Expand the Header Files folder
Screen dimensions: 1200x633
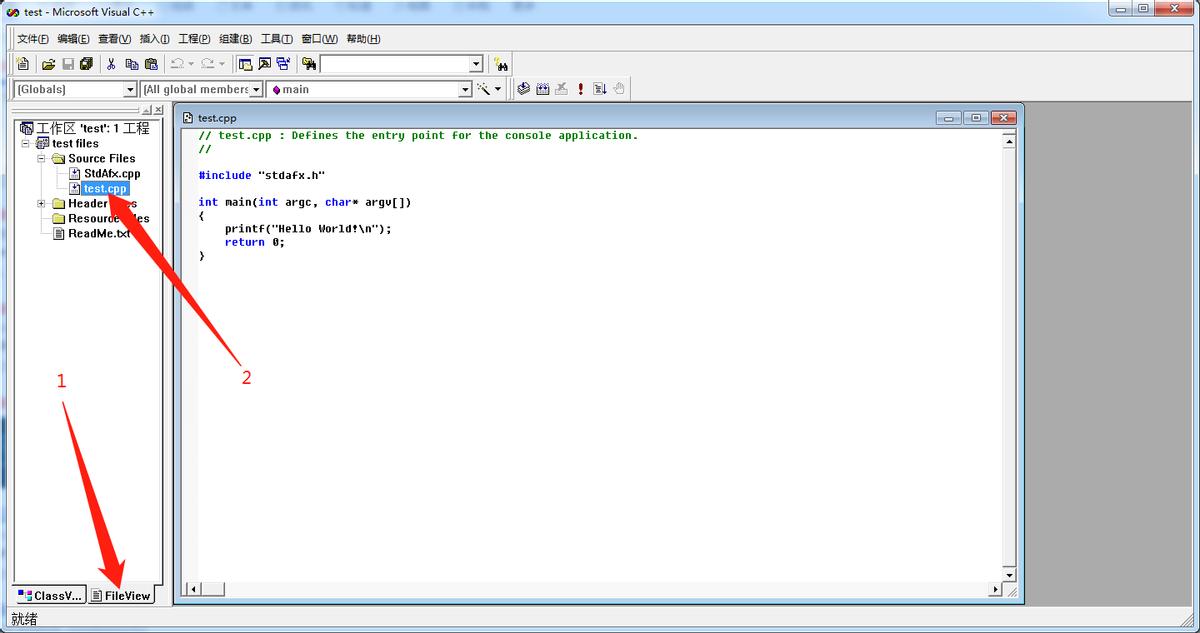coord(42,203)
